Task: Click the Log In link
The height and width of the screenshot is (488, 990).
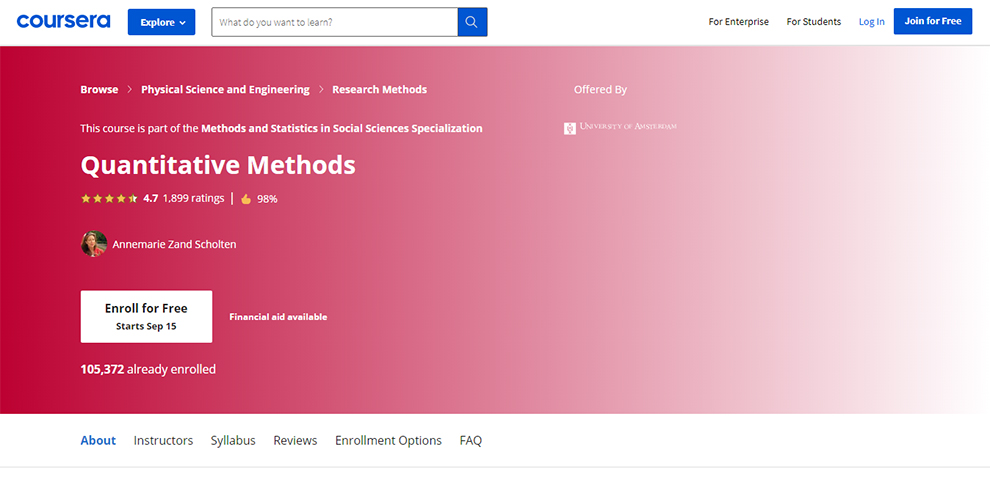Action: pos(871,21)
